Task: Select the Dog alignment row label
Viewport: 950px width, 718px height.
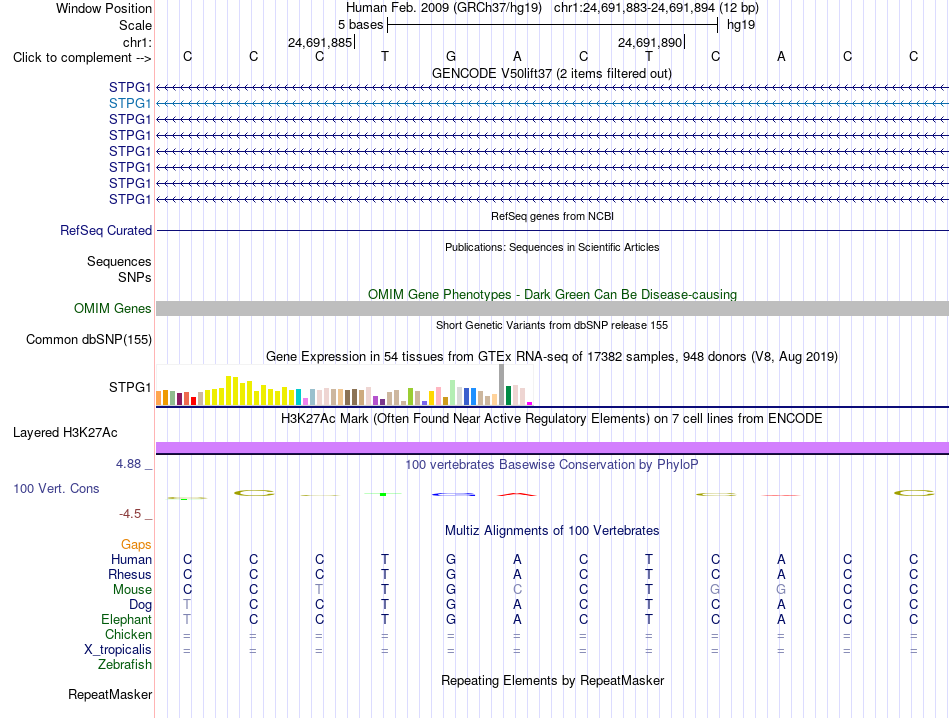Action: [x=140, y=605]
